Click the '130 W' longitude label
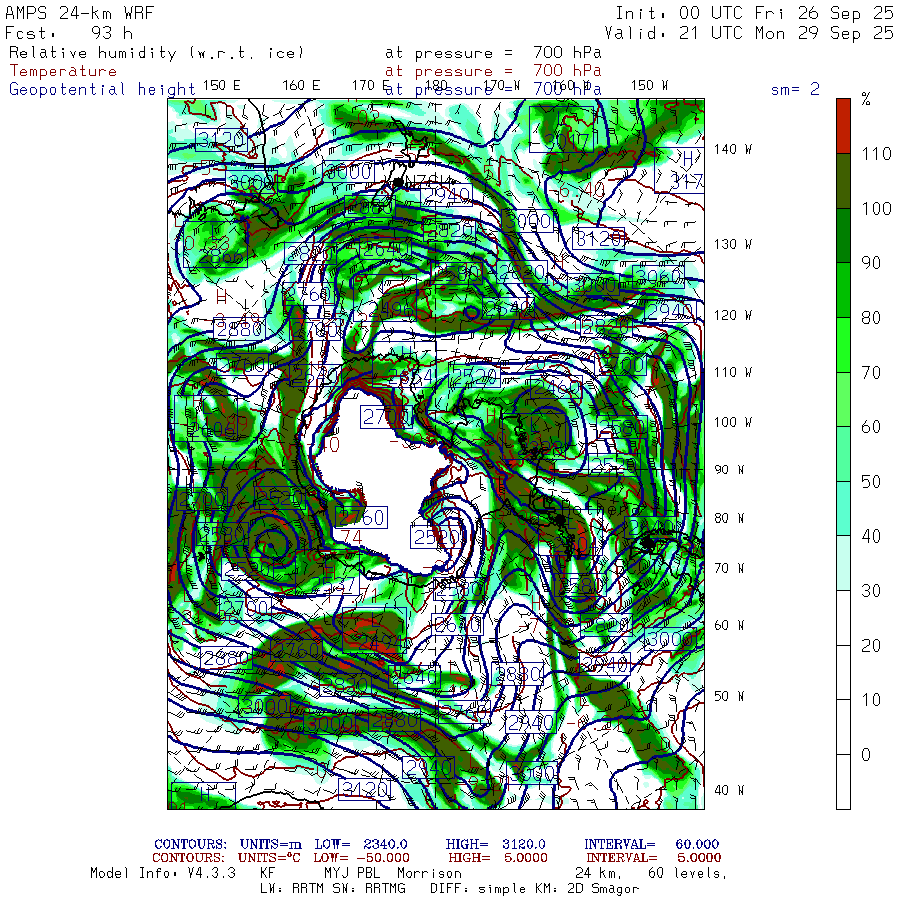The width and height of the screenshot is (900, 900). pos(732,245)
